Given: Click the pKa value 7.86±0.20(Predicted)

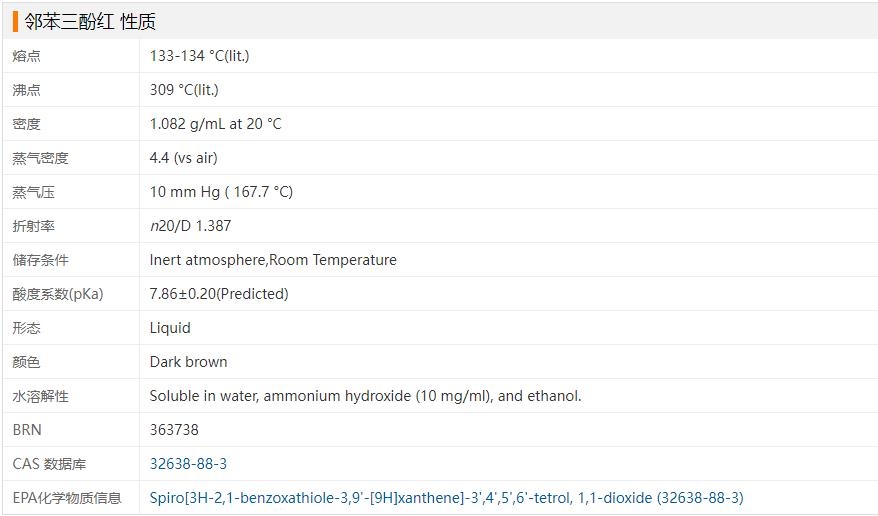Looking at the screenshot, I should pos(219,294).
